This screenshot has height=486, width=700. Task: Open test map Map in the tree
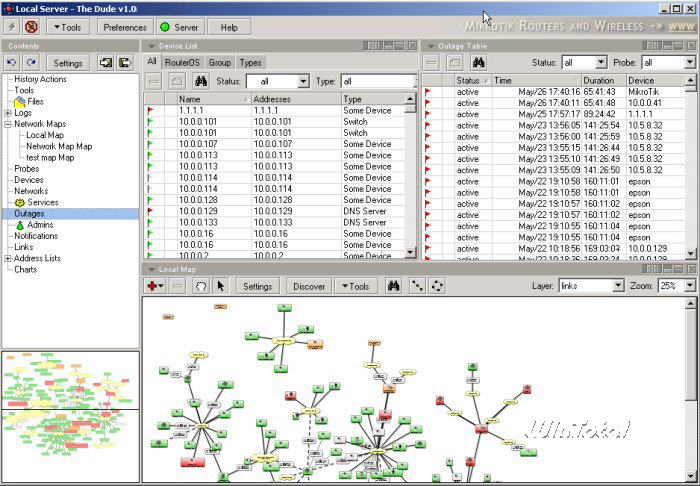[x=50, y=158]
